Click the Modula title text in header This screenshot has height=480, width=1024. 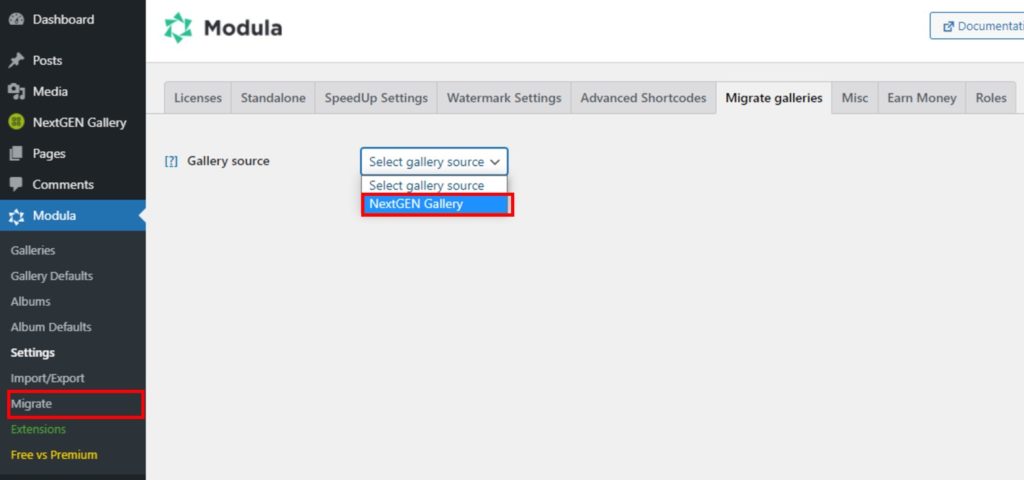243,28
